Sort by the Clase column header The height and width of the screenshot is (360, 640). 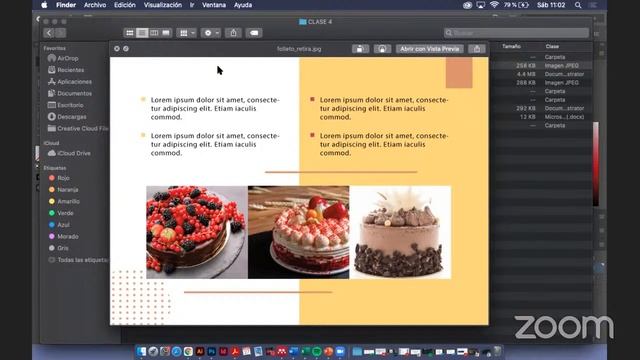552,47
